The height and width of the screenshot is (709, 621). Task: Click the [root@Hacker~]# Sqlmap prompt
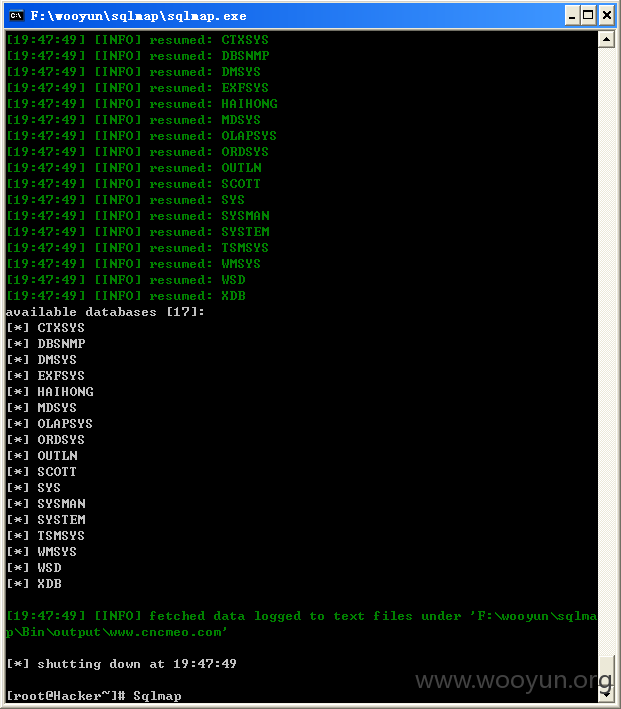(x=94, y=696)
